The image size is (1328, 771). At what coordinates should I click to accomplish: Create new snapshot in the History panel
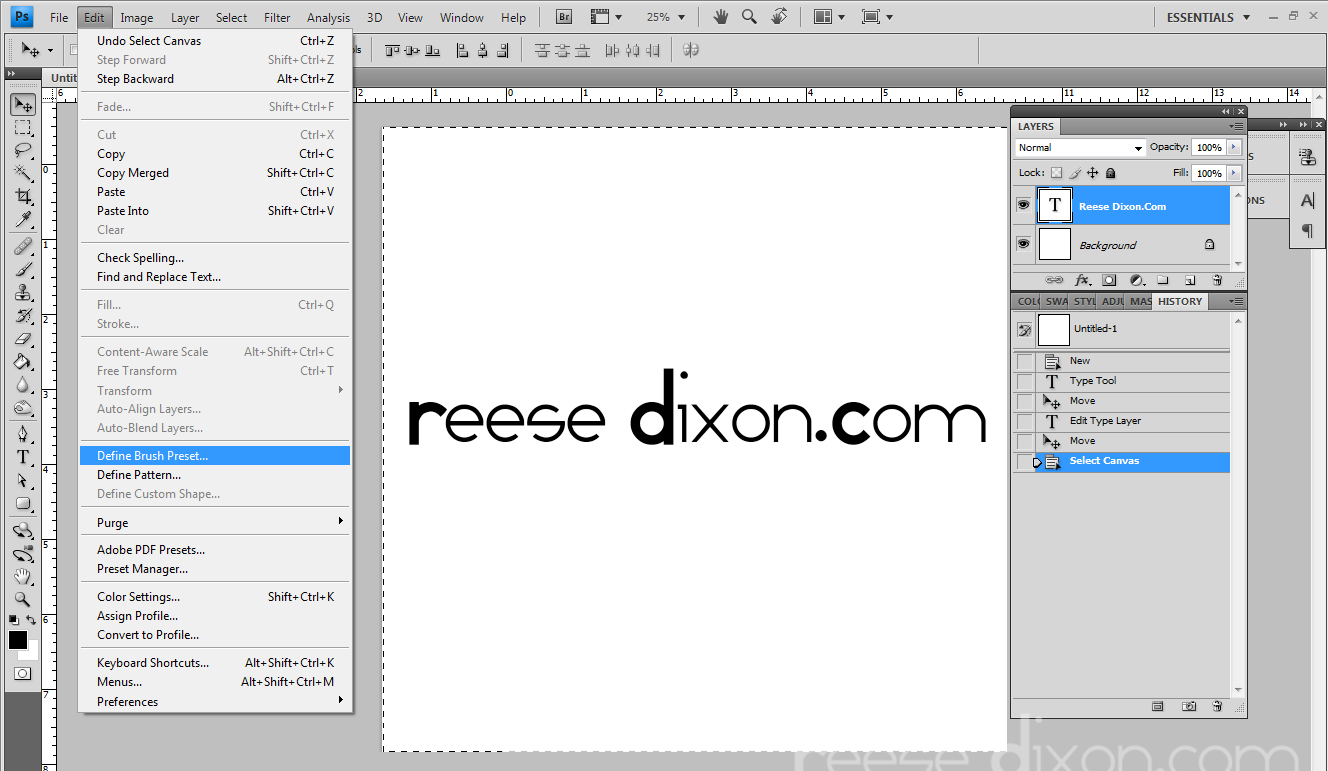(x=1189, y=706)
